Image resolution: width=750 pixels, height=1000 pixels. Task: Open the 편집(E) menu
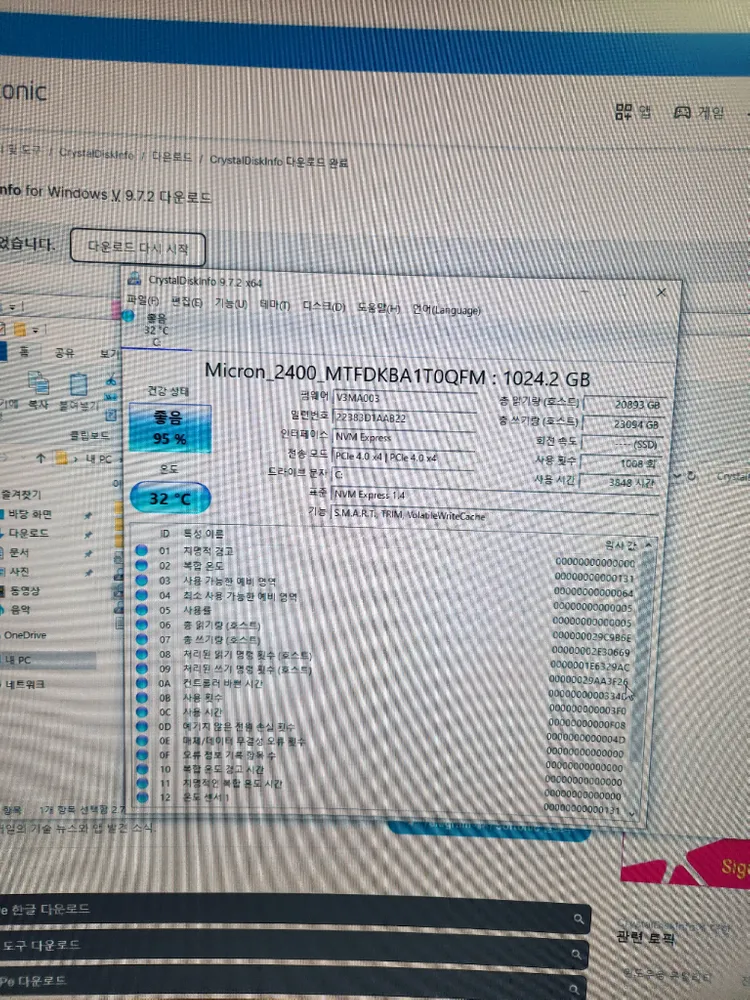[187, 302]
